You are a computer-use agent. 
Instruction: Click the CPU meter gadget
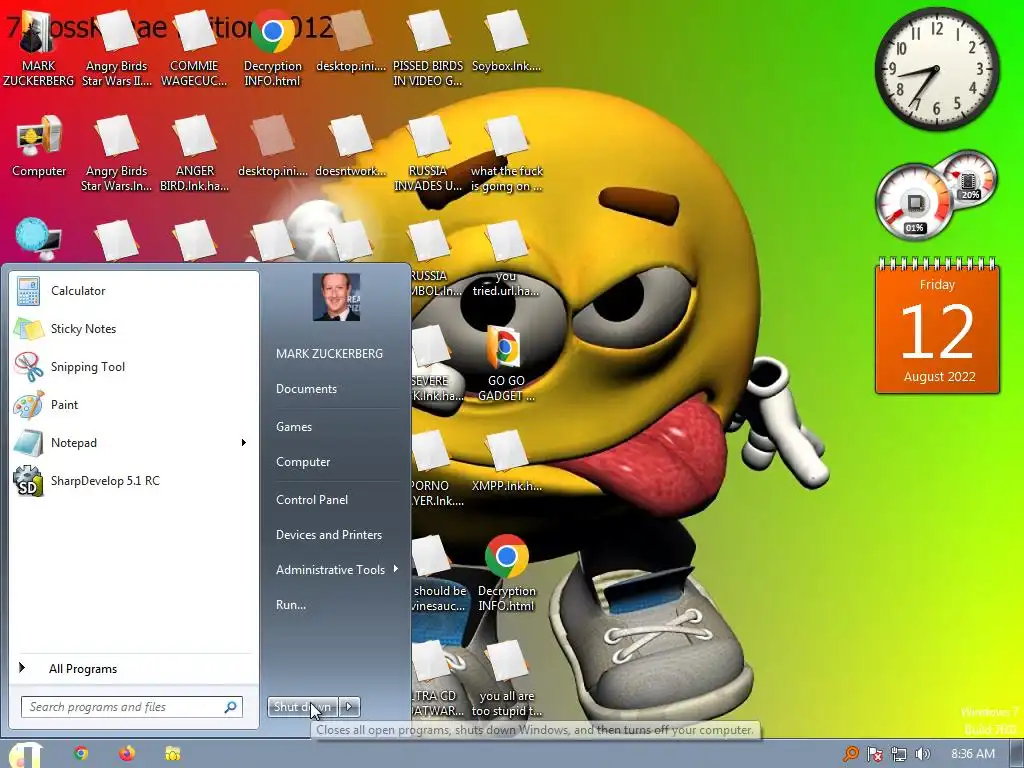point(916,202)
